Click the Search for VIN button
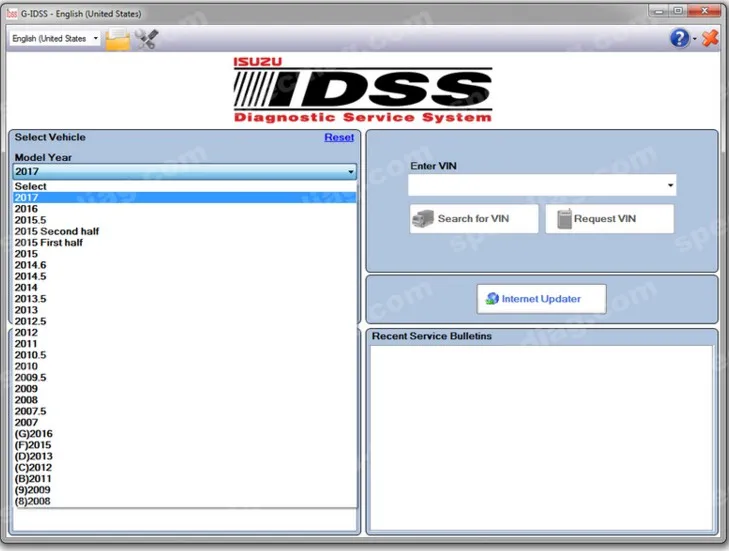The image size is (729, 551). pos(474,219)
